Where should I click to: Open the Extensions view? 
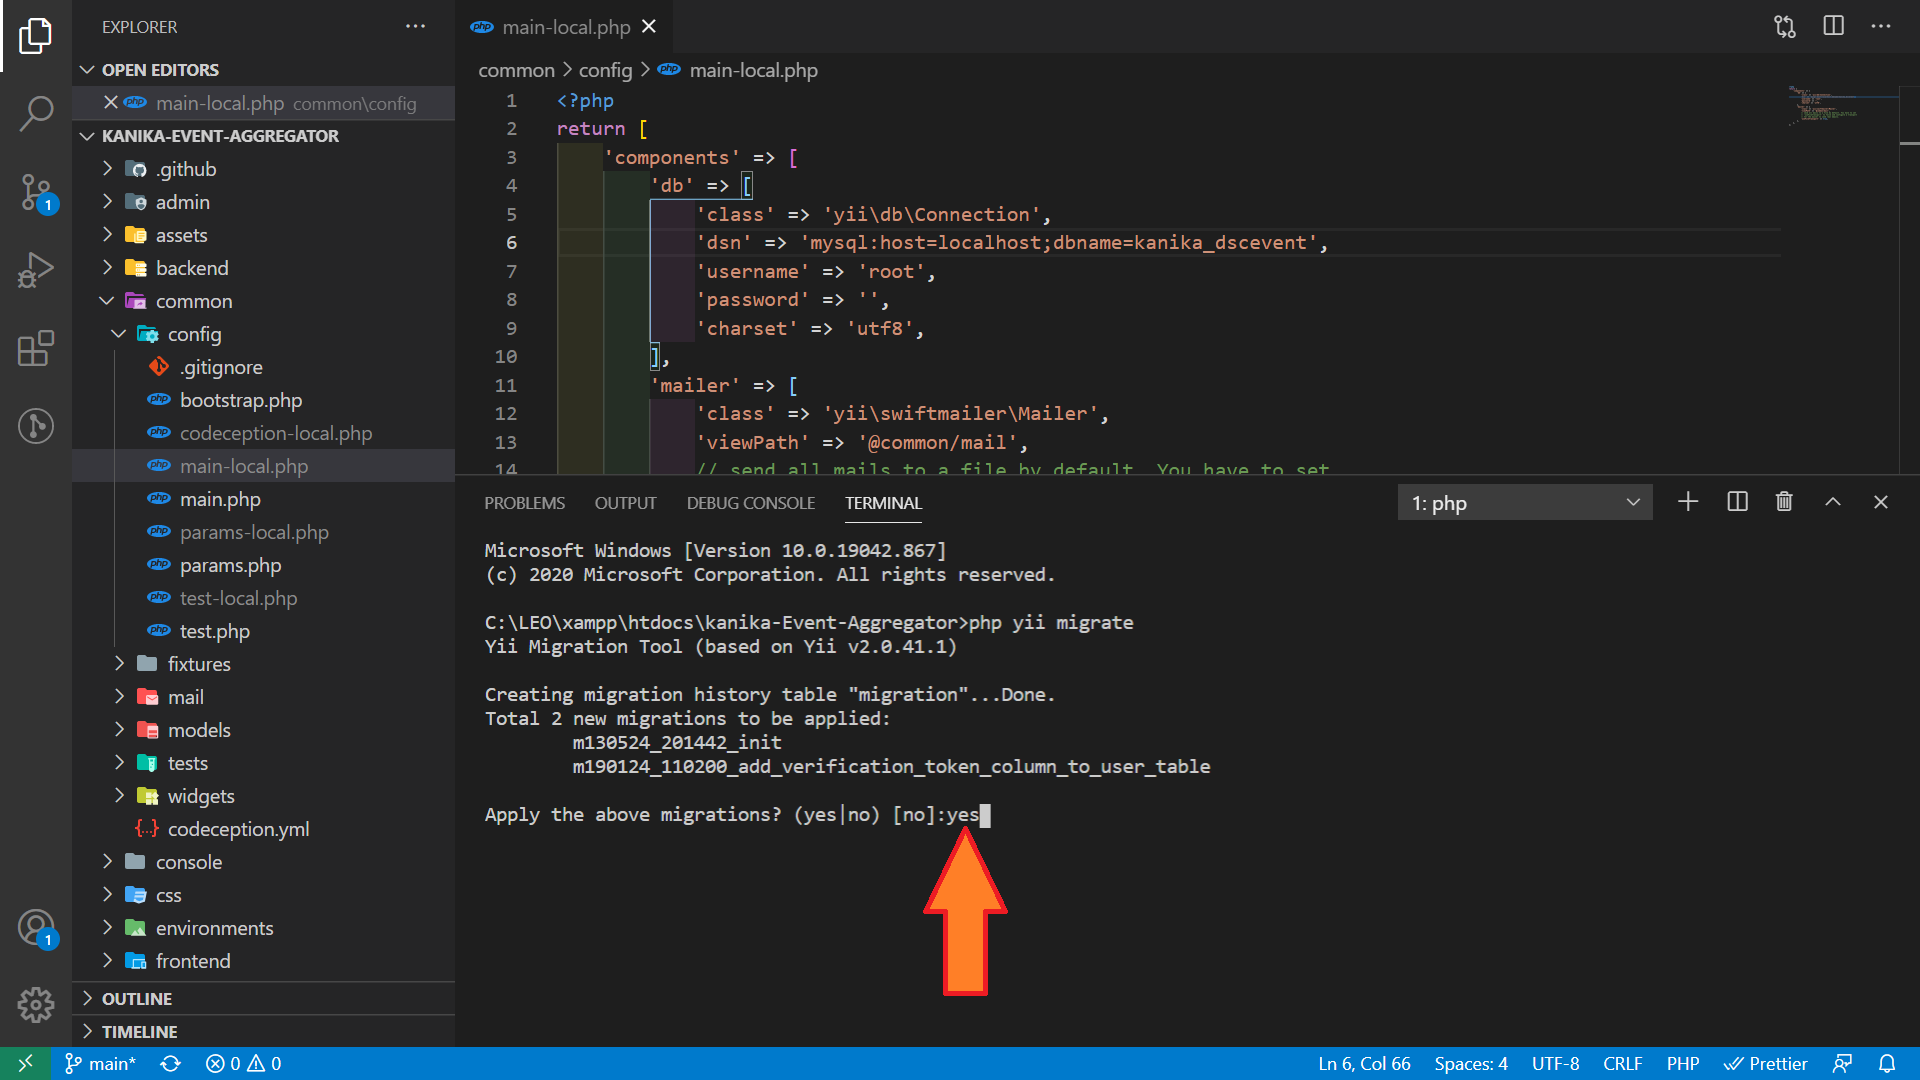tap(36, 348)
